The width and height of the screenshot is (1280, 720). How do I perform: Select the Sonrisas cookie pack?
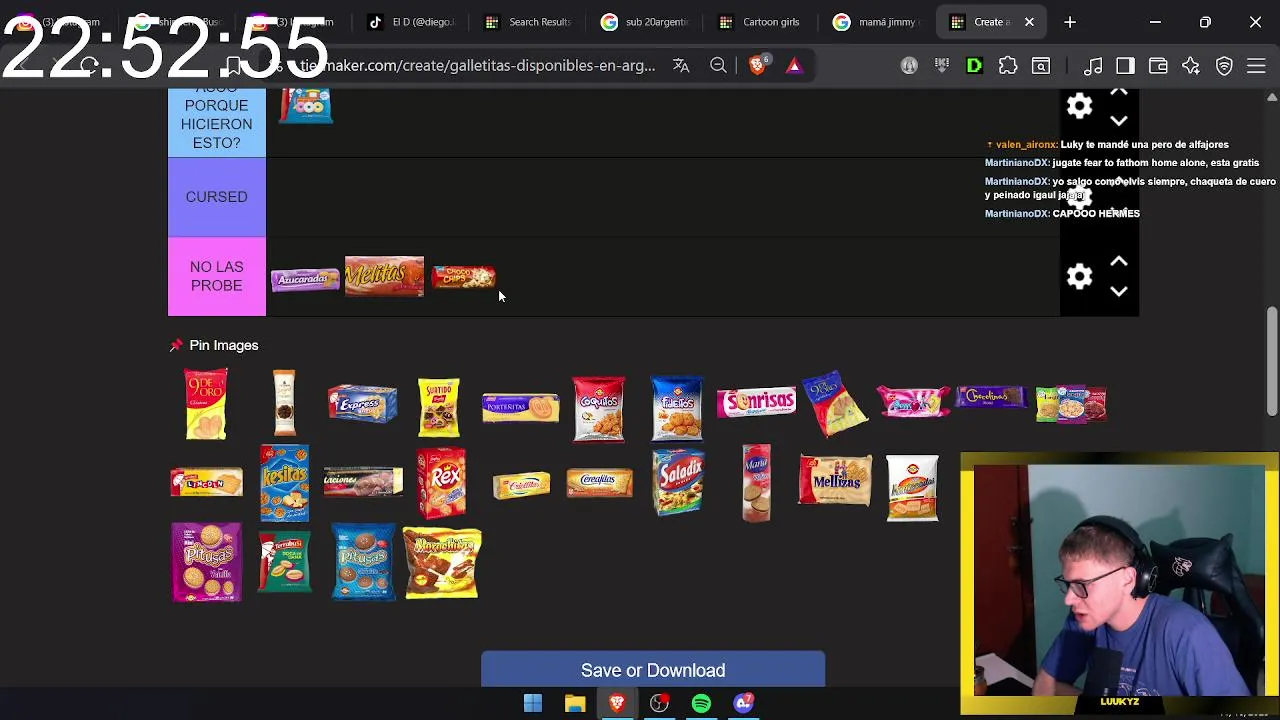pos(756,402)
